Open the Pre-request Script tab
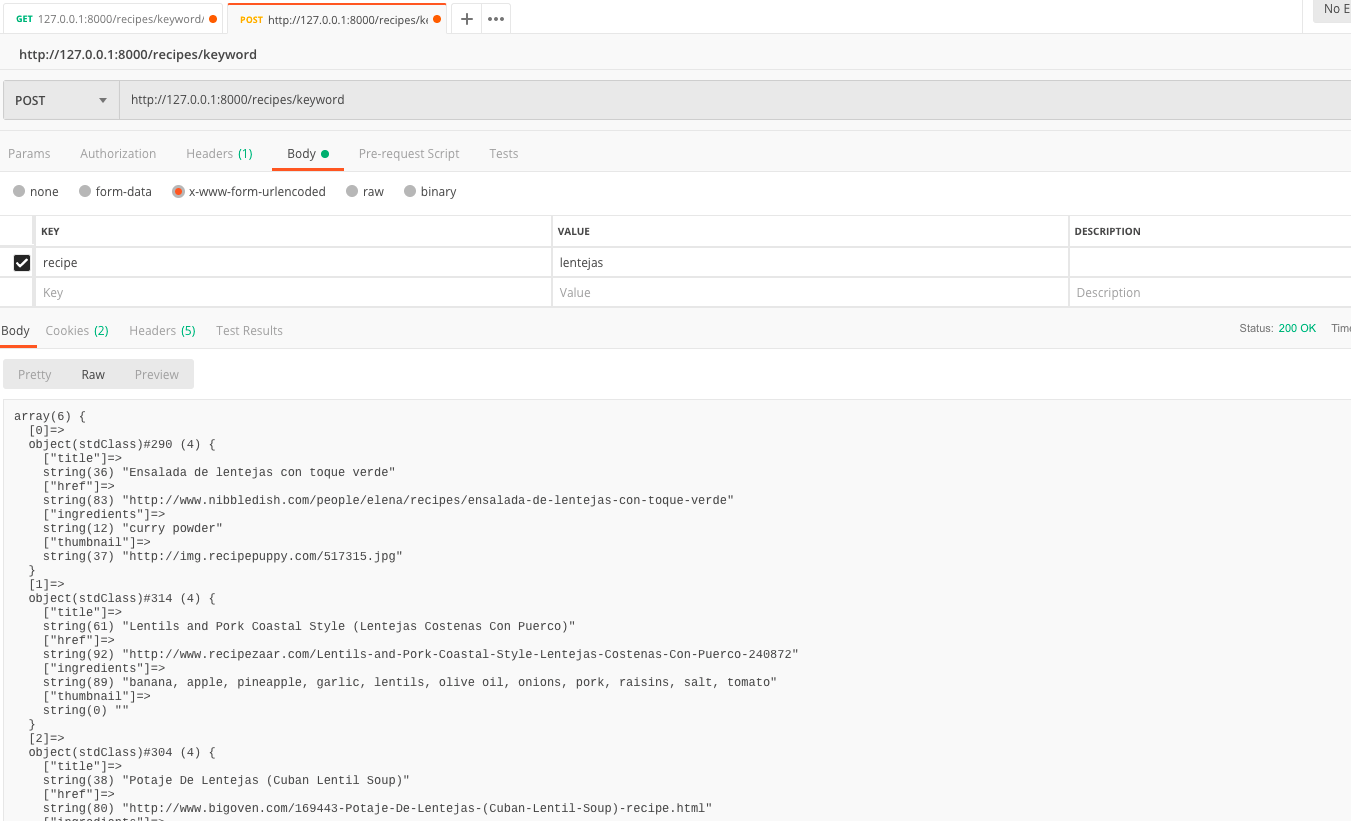Viewport: 1351px width, 821px height. click(409, 154)
